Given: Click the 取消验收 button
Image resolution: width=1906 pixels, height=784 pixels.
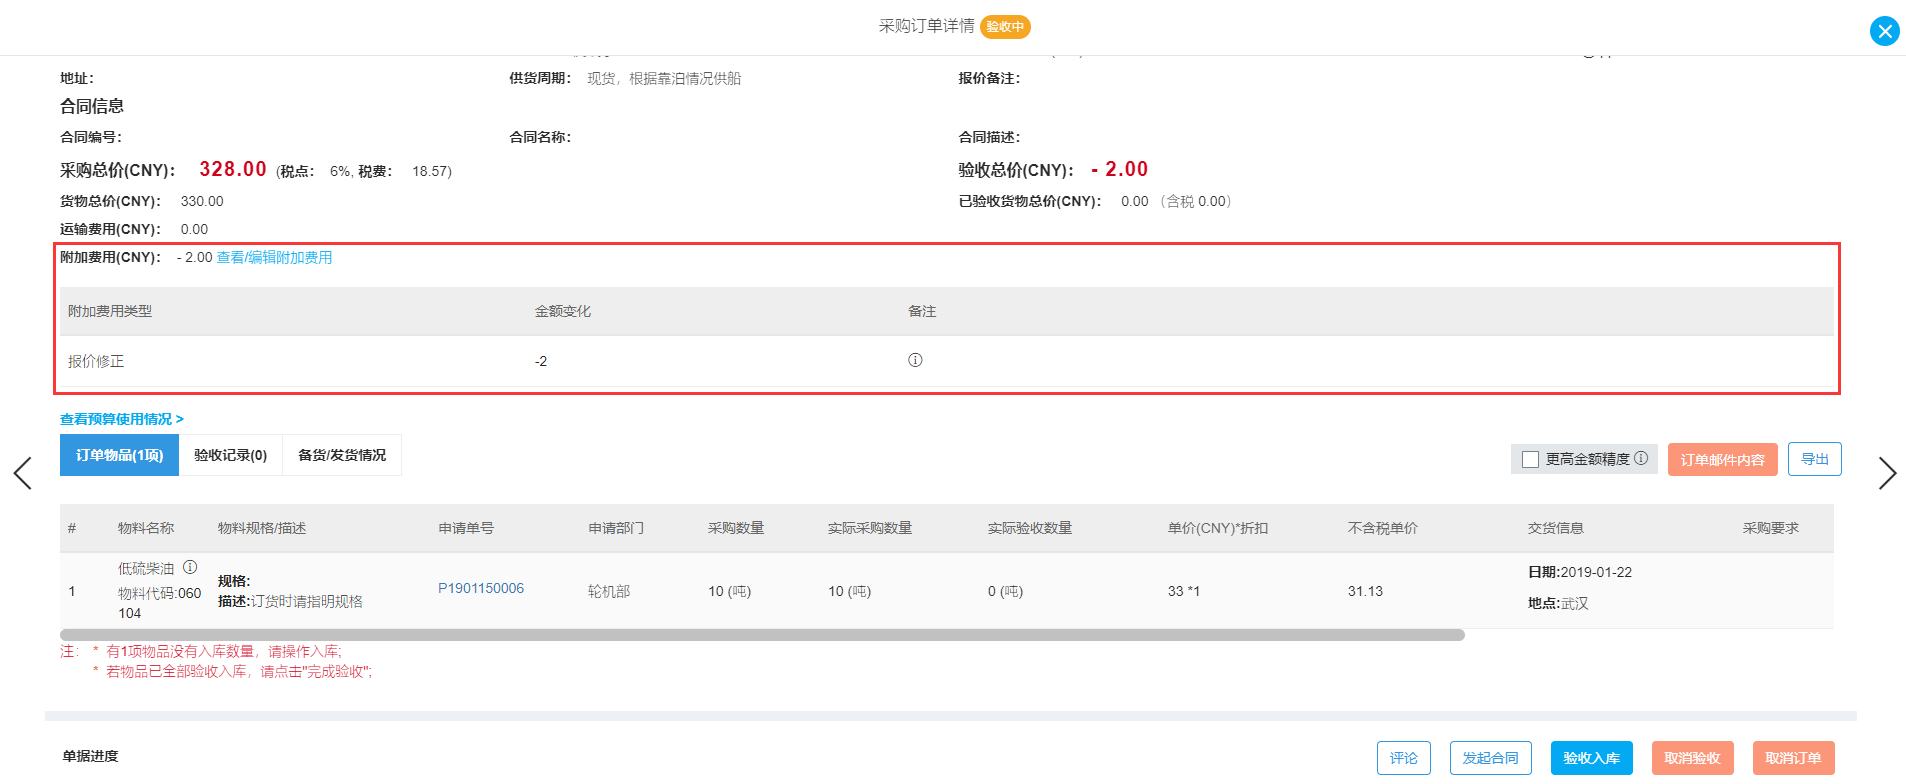Looking at the screenshot, I should (1692, 758).
